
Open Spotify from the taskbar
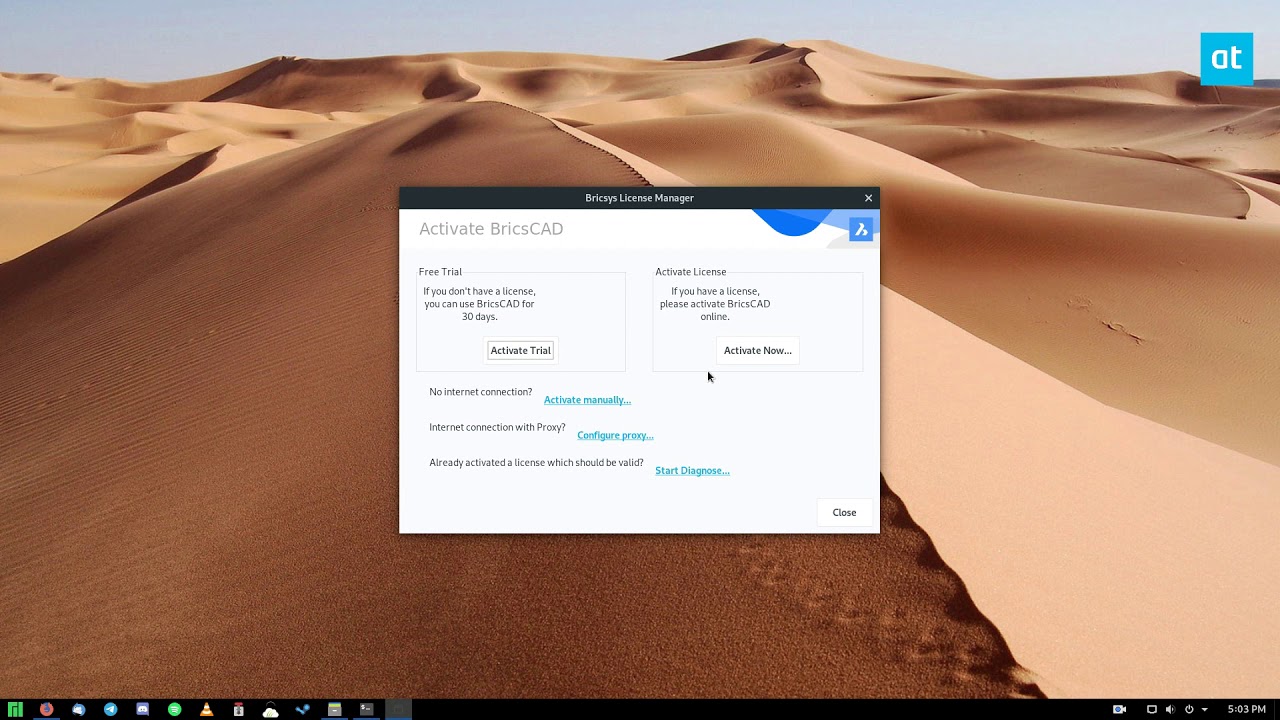(174, 709)
